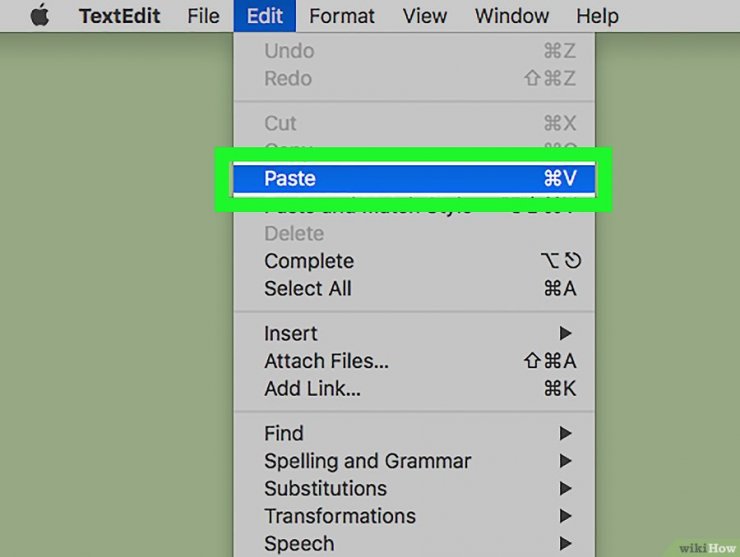The width and height of the screenshot is (740, 557).
Task: Choose Select All in the Edit menu
Action: (x=414, y=288)
